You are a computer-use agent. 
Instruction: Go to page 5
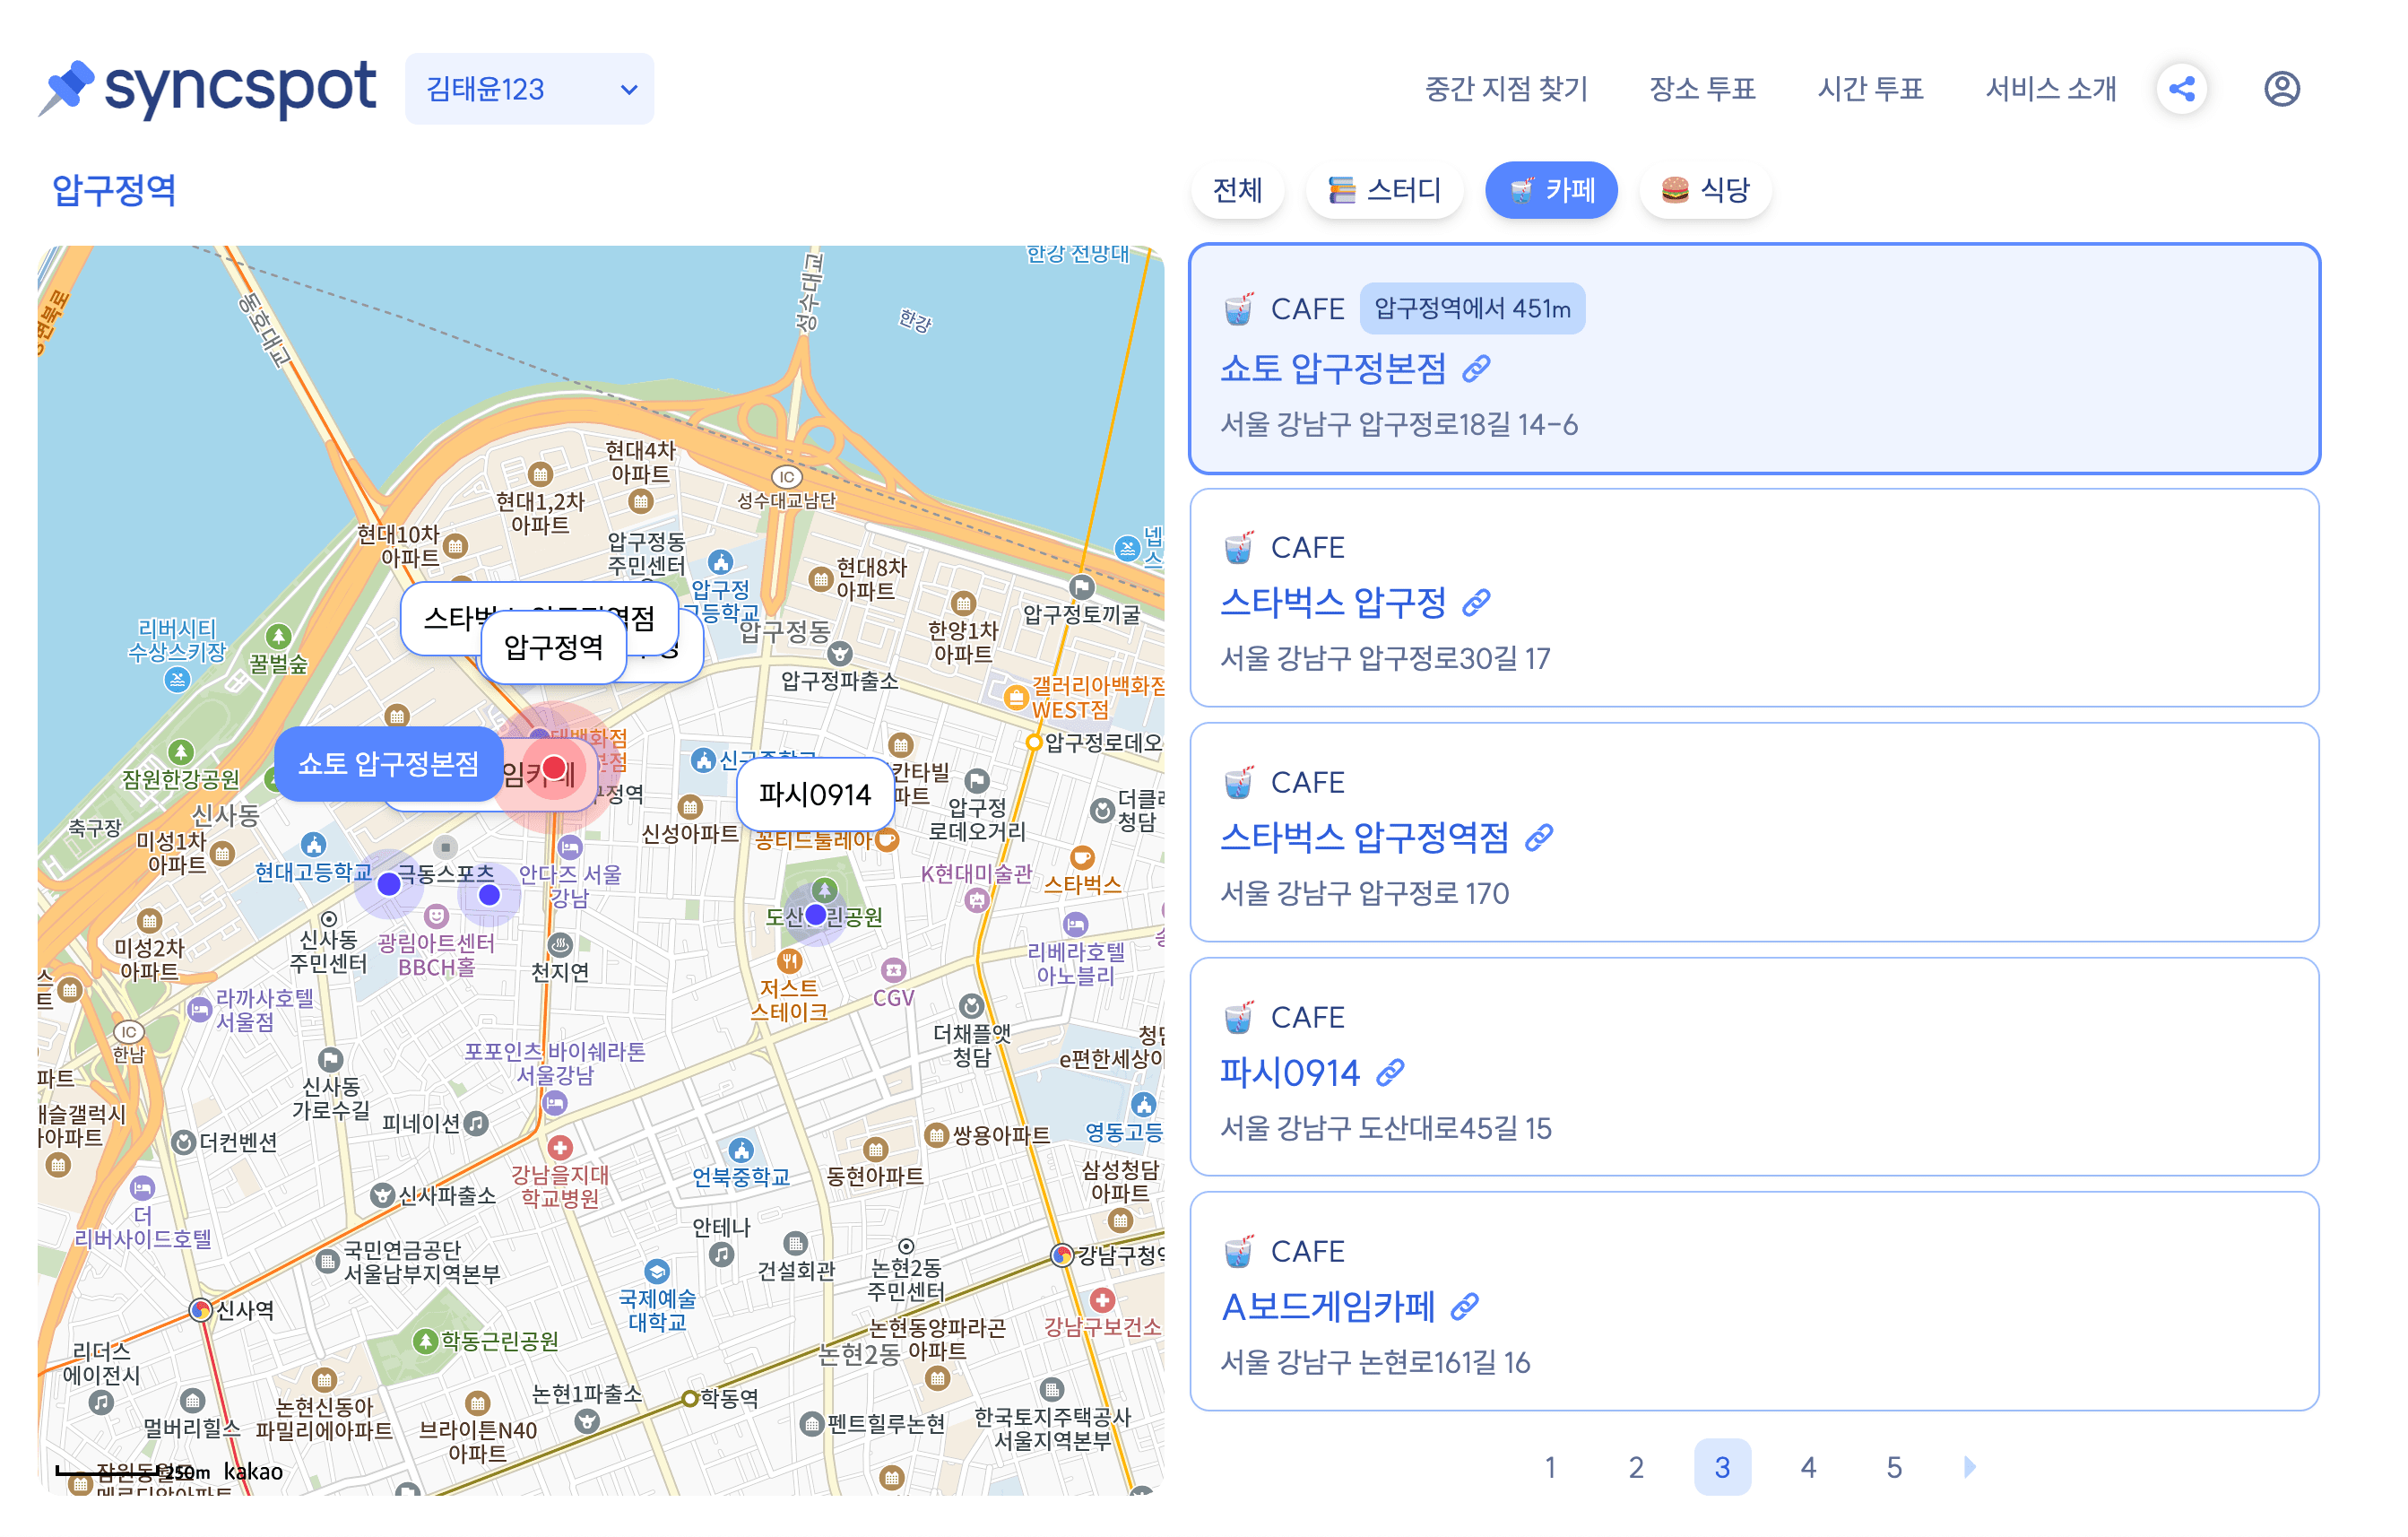[x=1894, y=1467]
